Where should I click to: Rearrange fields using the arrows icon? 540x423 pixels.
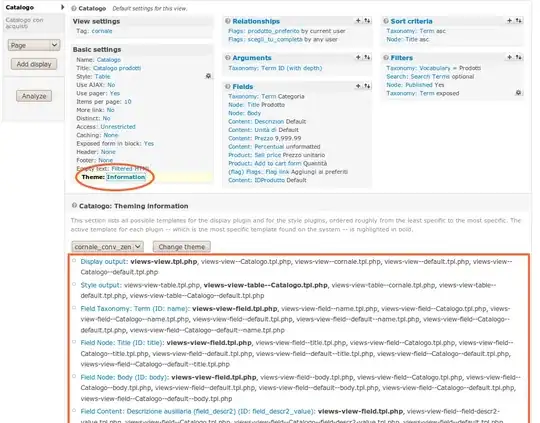pyautogui.click(x=367, y=86)
